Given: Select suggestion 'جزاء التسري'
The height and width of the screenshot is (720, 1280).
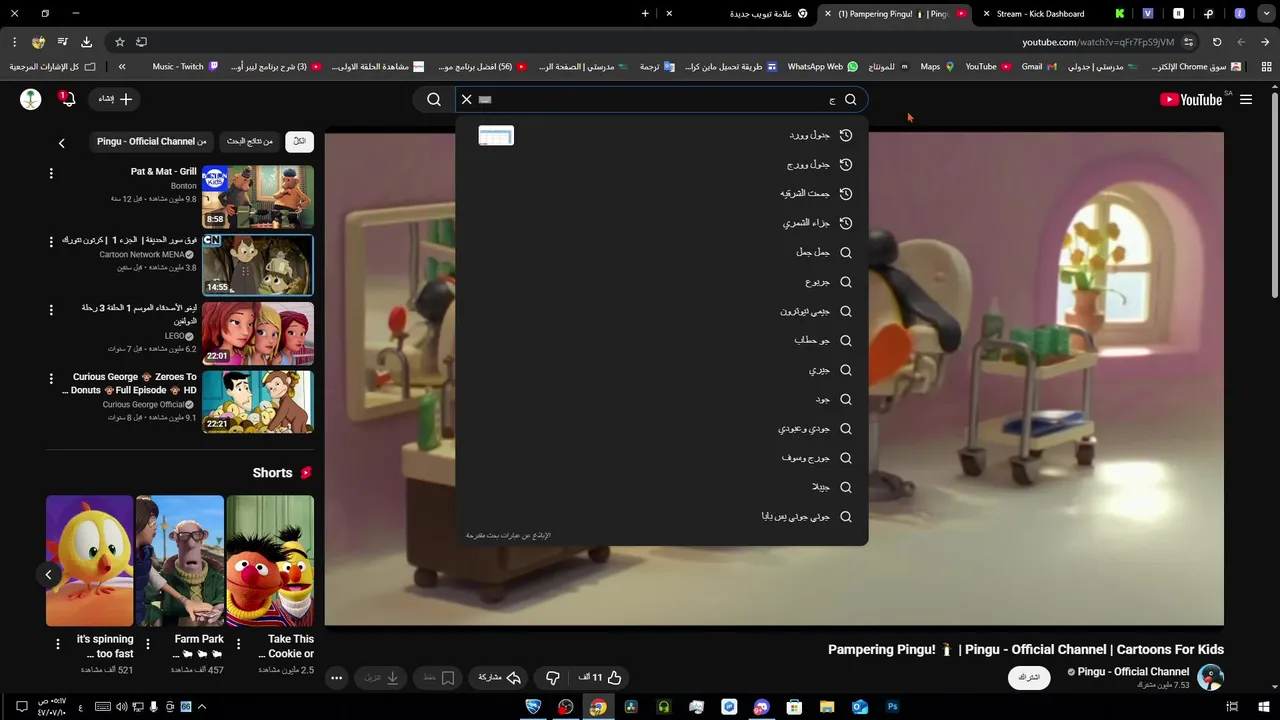Looking at the screenshot, I should click(662, 223).
